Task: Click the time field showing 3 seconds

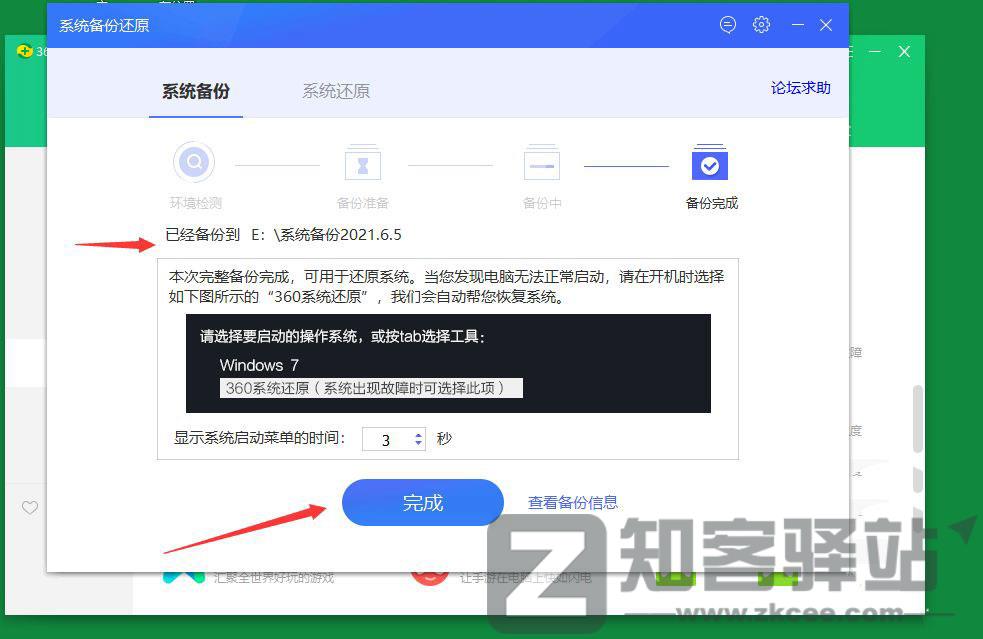Action: click(388, 438)
